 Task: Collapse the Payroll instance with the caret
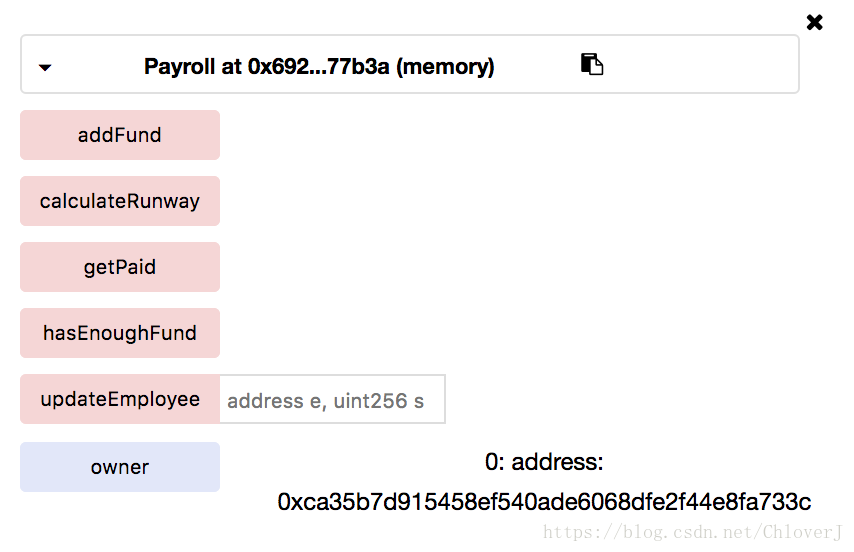pos(45,68)
